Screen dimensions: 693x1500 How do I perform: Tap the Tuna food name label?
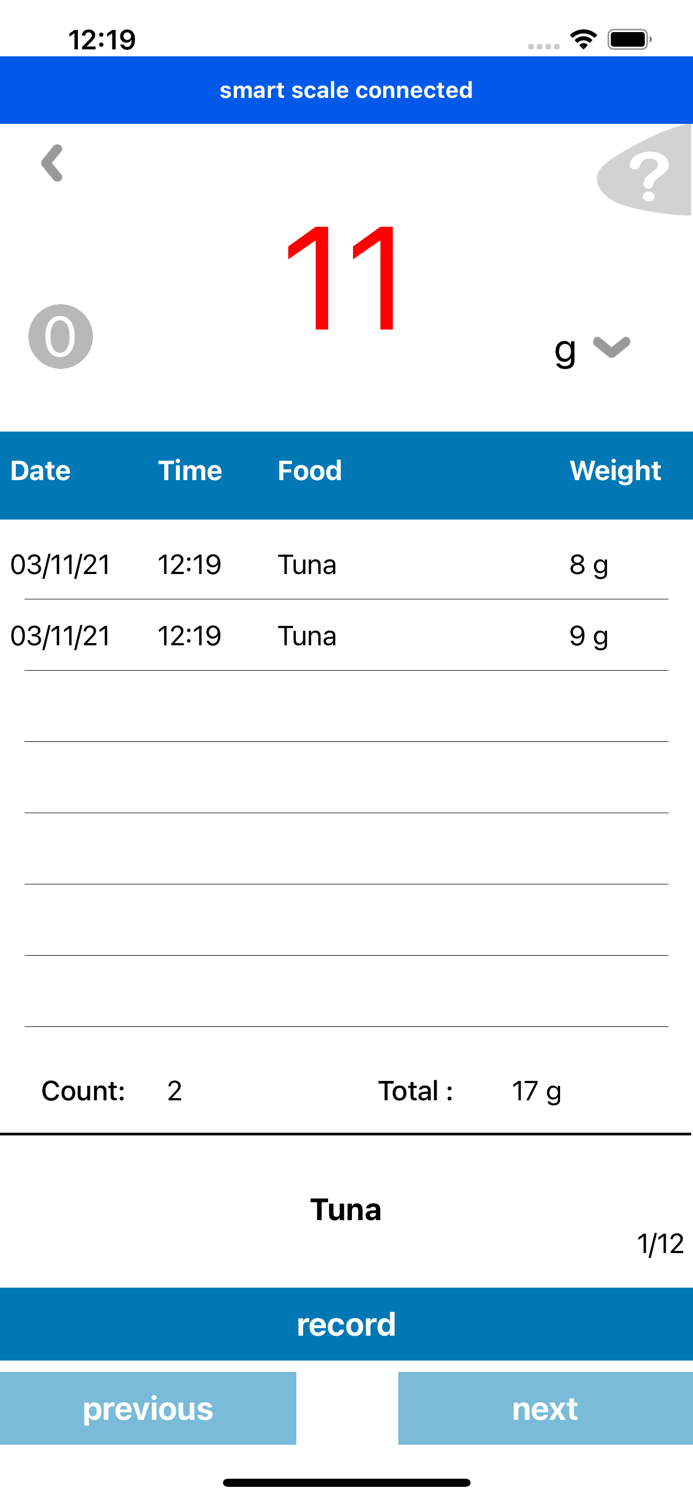346,1209
